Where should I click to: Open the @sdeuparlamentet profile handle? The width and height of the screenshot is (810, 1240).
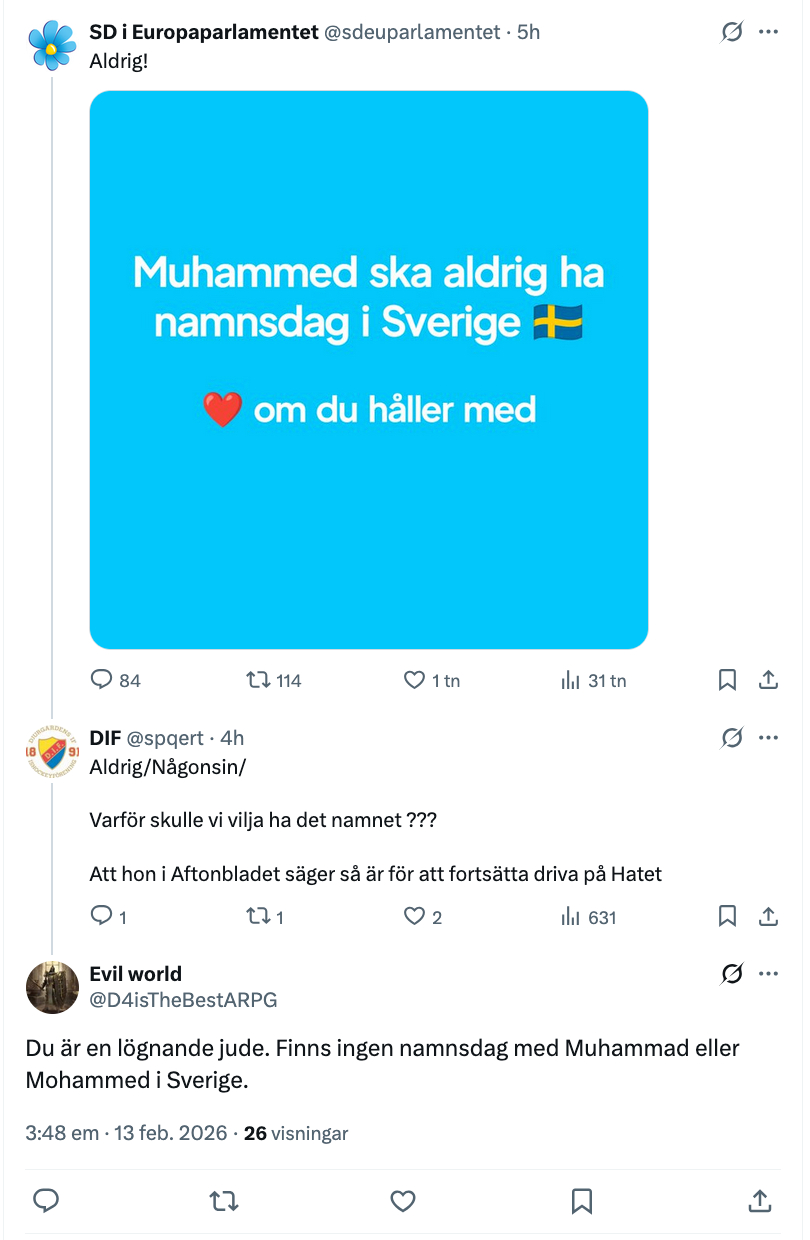pos(412,32)
